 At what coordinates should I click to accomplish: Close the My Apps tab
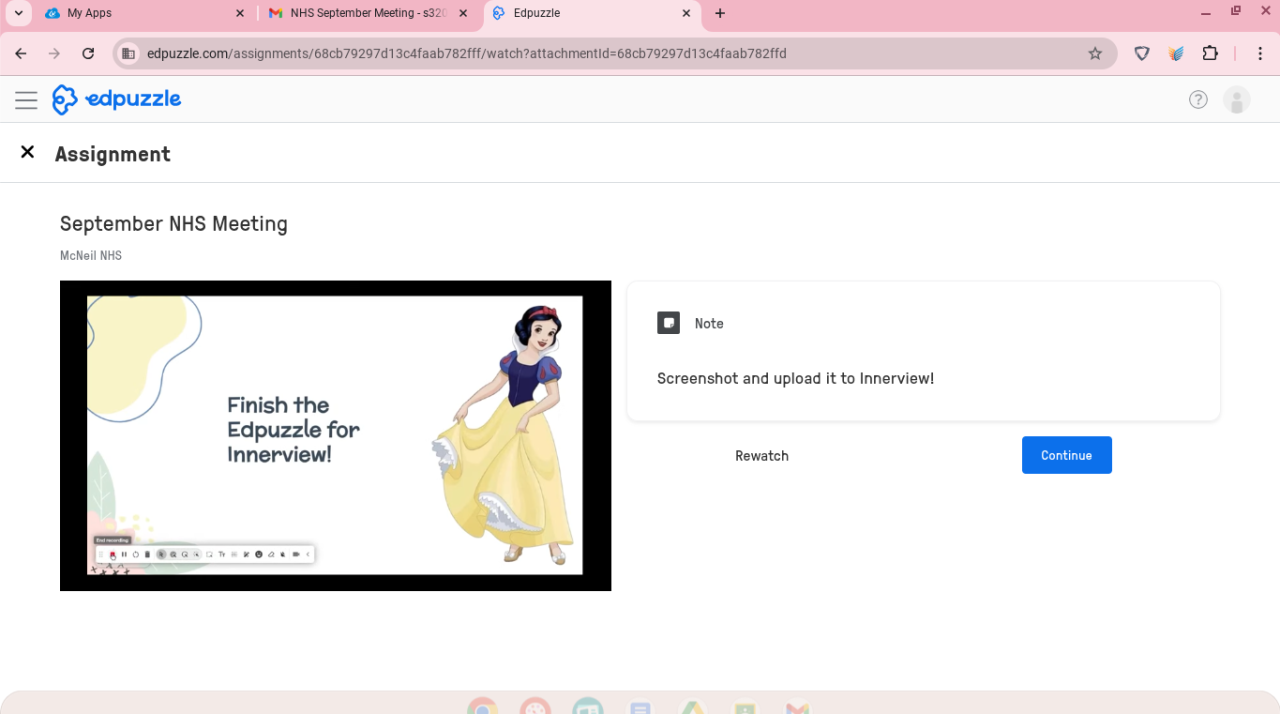pyautogui.click(x=239, y=13)
